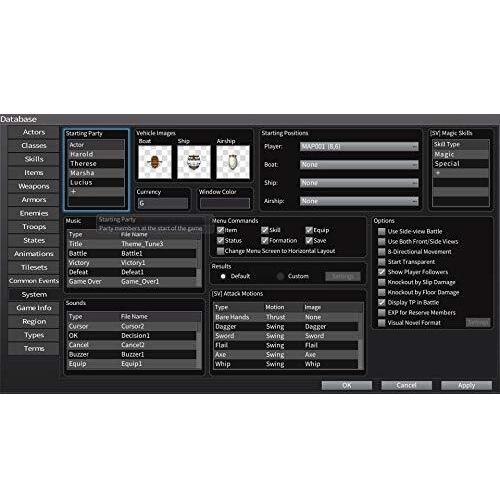Open the Common Events tab
Viewport: 500px width, 500px height.
click(x=34, y=281)
